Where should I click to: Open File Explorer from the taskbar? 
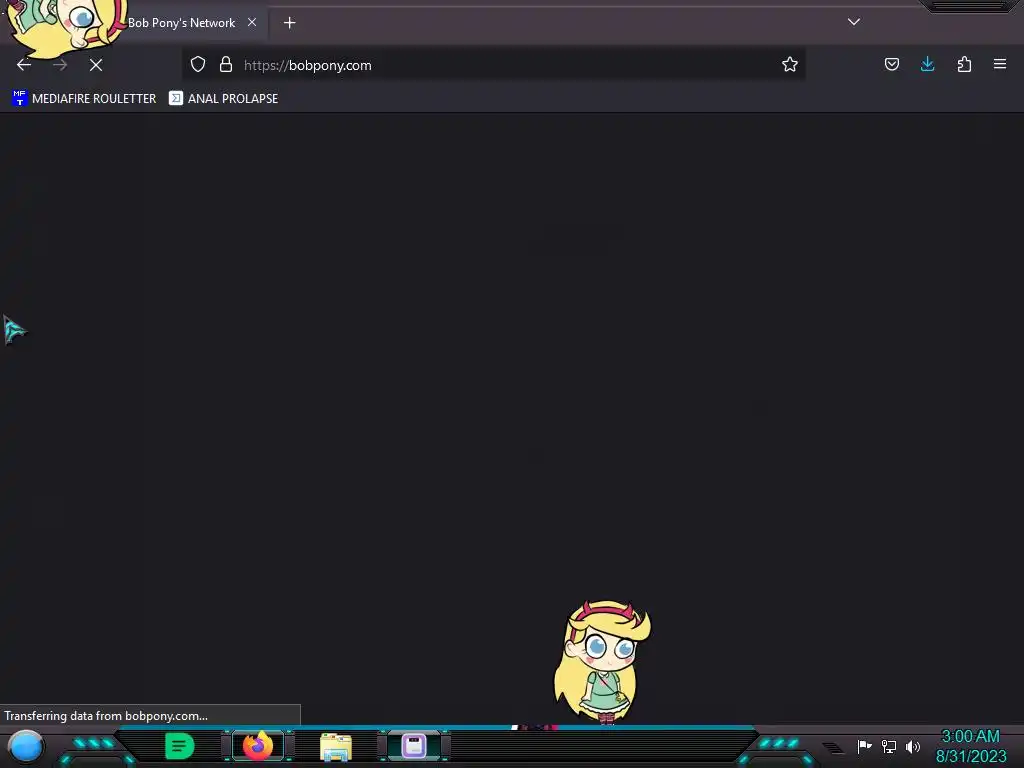click(336, 746)
